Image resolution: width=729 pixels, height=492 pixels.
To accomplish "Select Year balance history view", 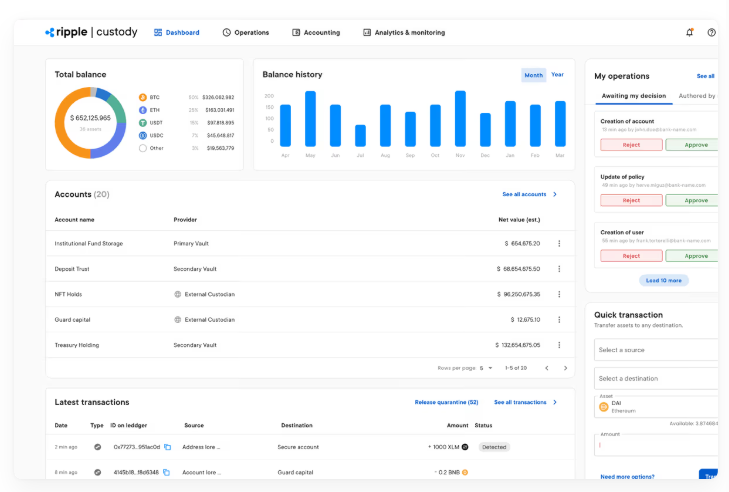I will pyautogui.click(x=557, y=74).
